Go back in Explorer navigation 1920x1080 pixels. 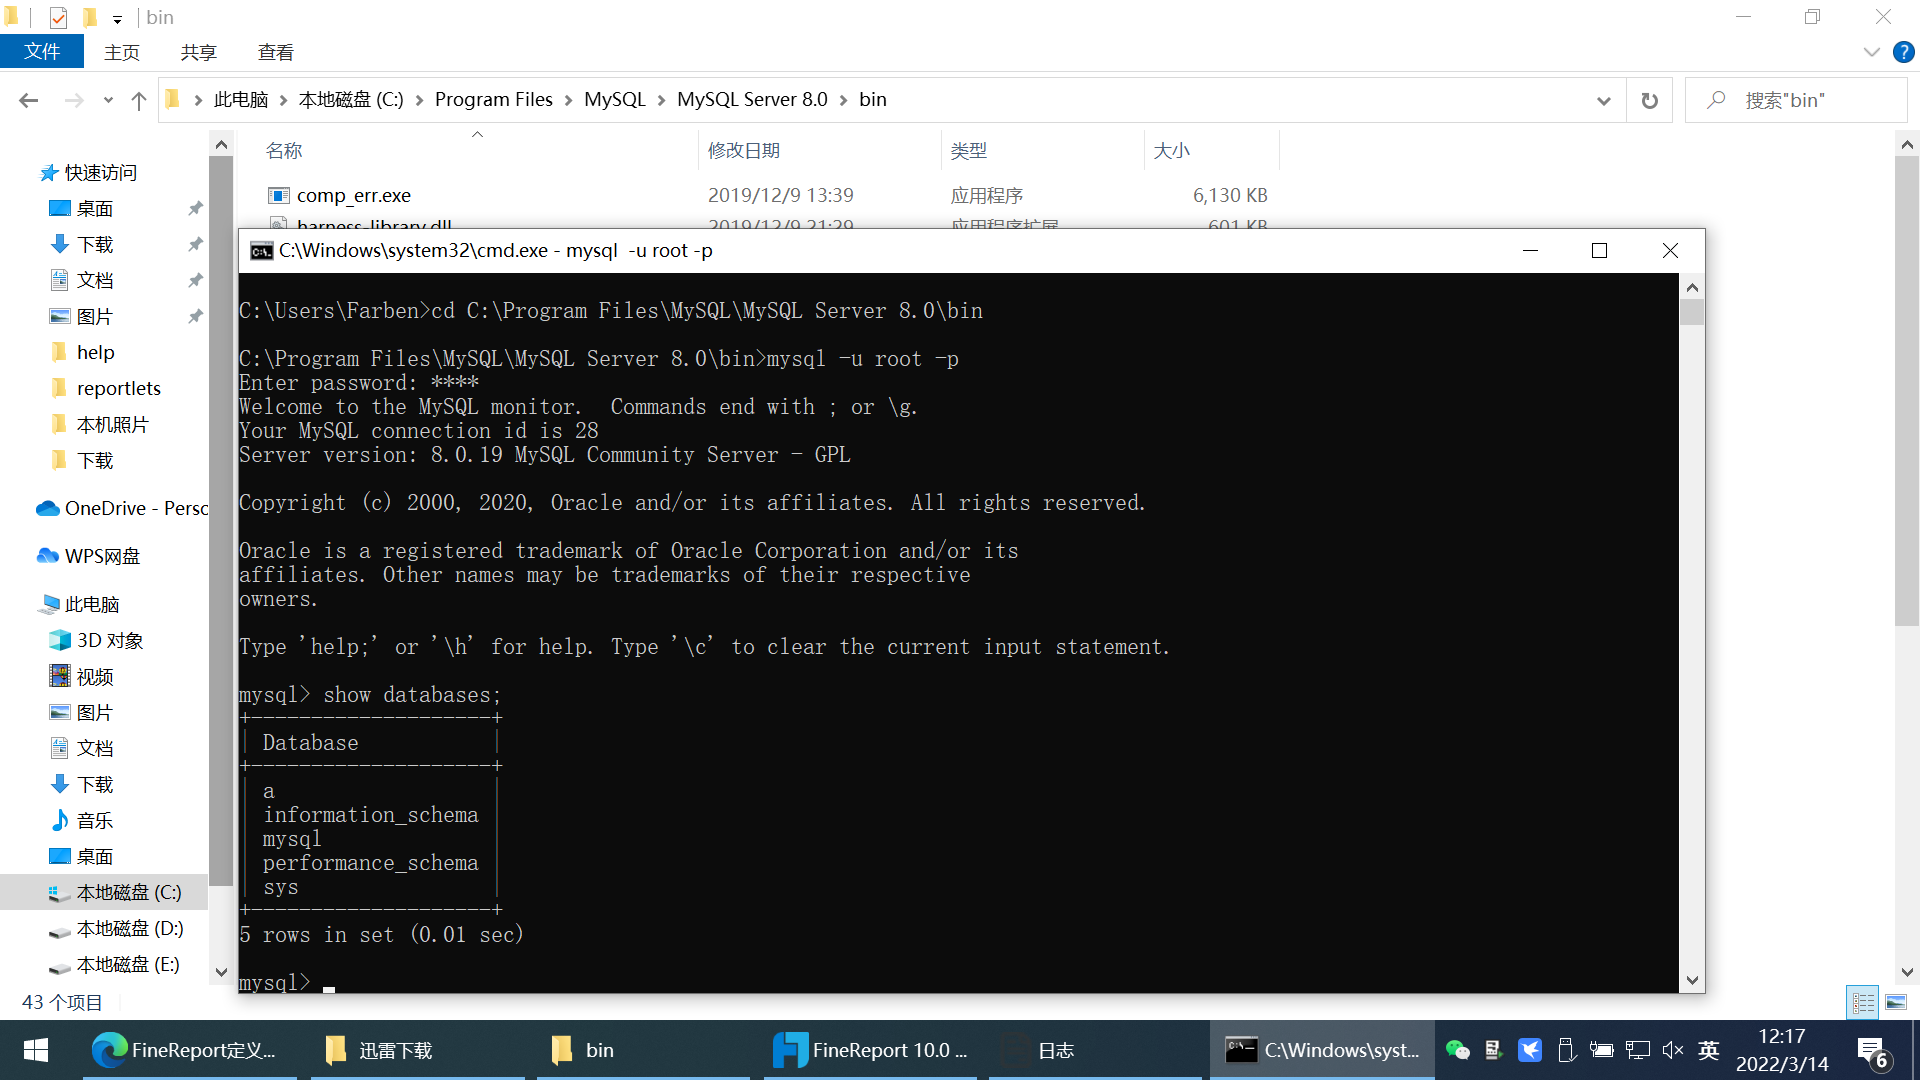point(28,100)
